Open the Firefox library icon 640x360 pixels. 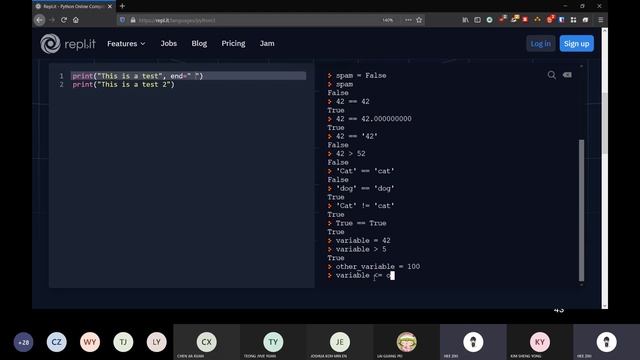point(465,20)
